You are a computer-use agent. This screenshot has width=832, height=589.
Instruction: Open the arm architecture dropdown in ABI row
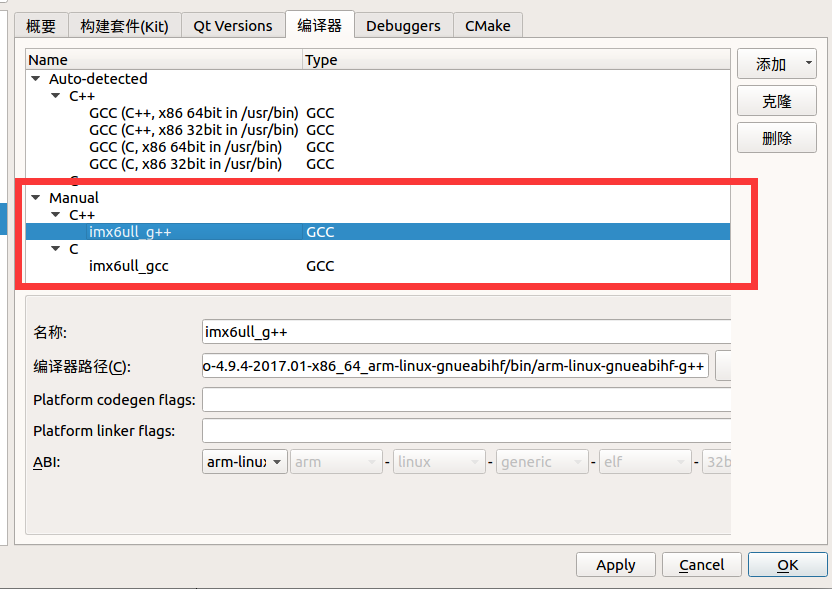click(x=336, y=461)
